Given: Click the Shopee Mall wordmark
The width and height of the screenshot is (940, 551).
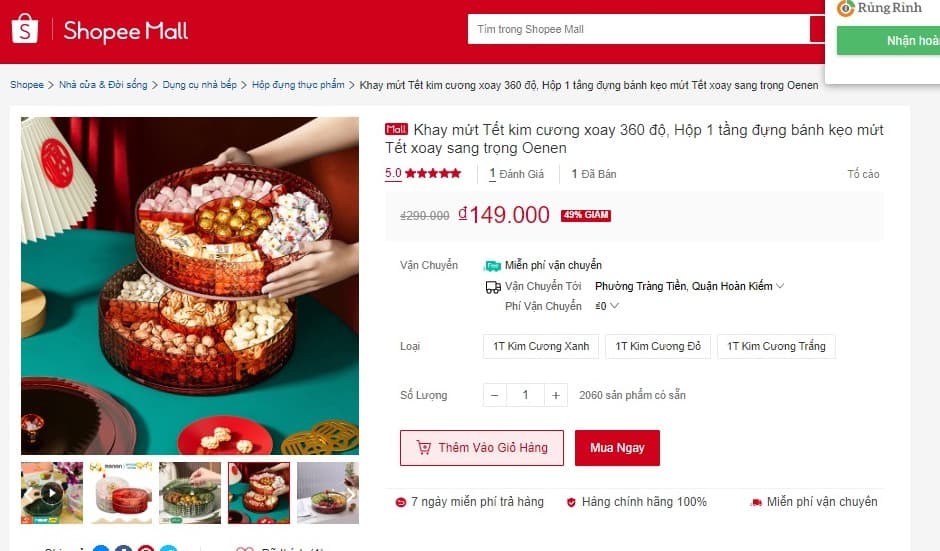Looking at the screenshot, I should tap(125, 31).
